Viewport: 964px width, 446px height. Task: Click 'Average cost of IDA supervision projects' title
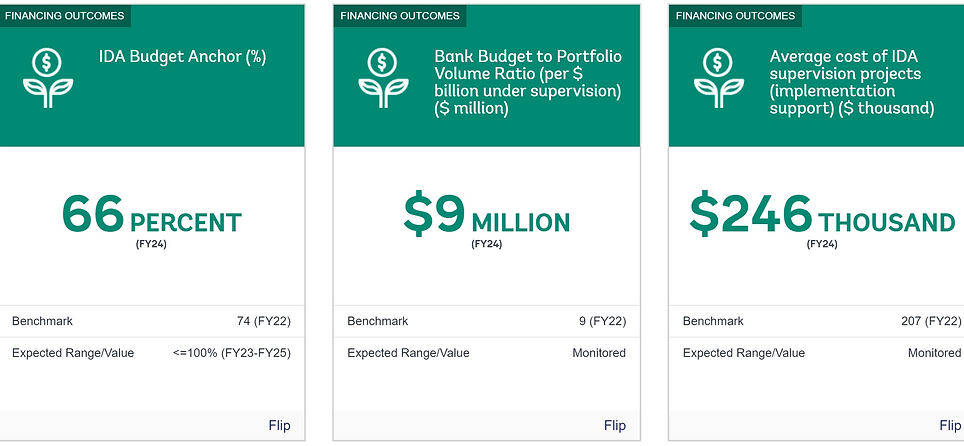pyautogui.click(x=852, y=82)
